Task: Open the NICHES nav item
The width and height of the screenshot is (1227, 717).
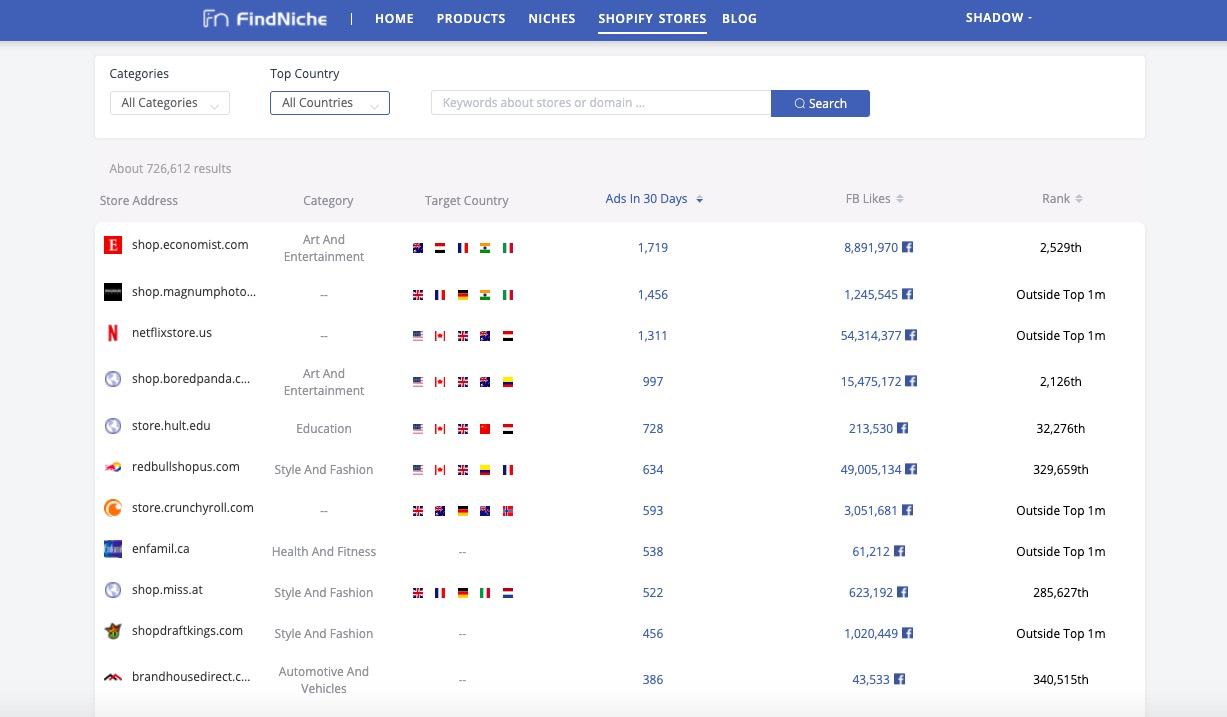Action: tap(552, 18)
